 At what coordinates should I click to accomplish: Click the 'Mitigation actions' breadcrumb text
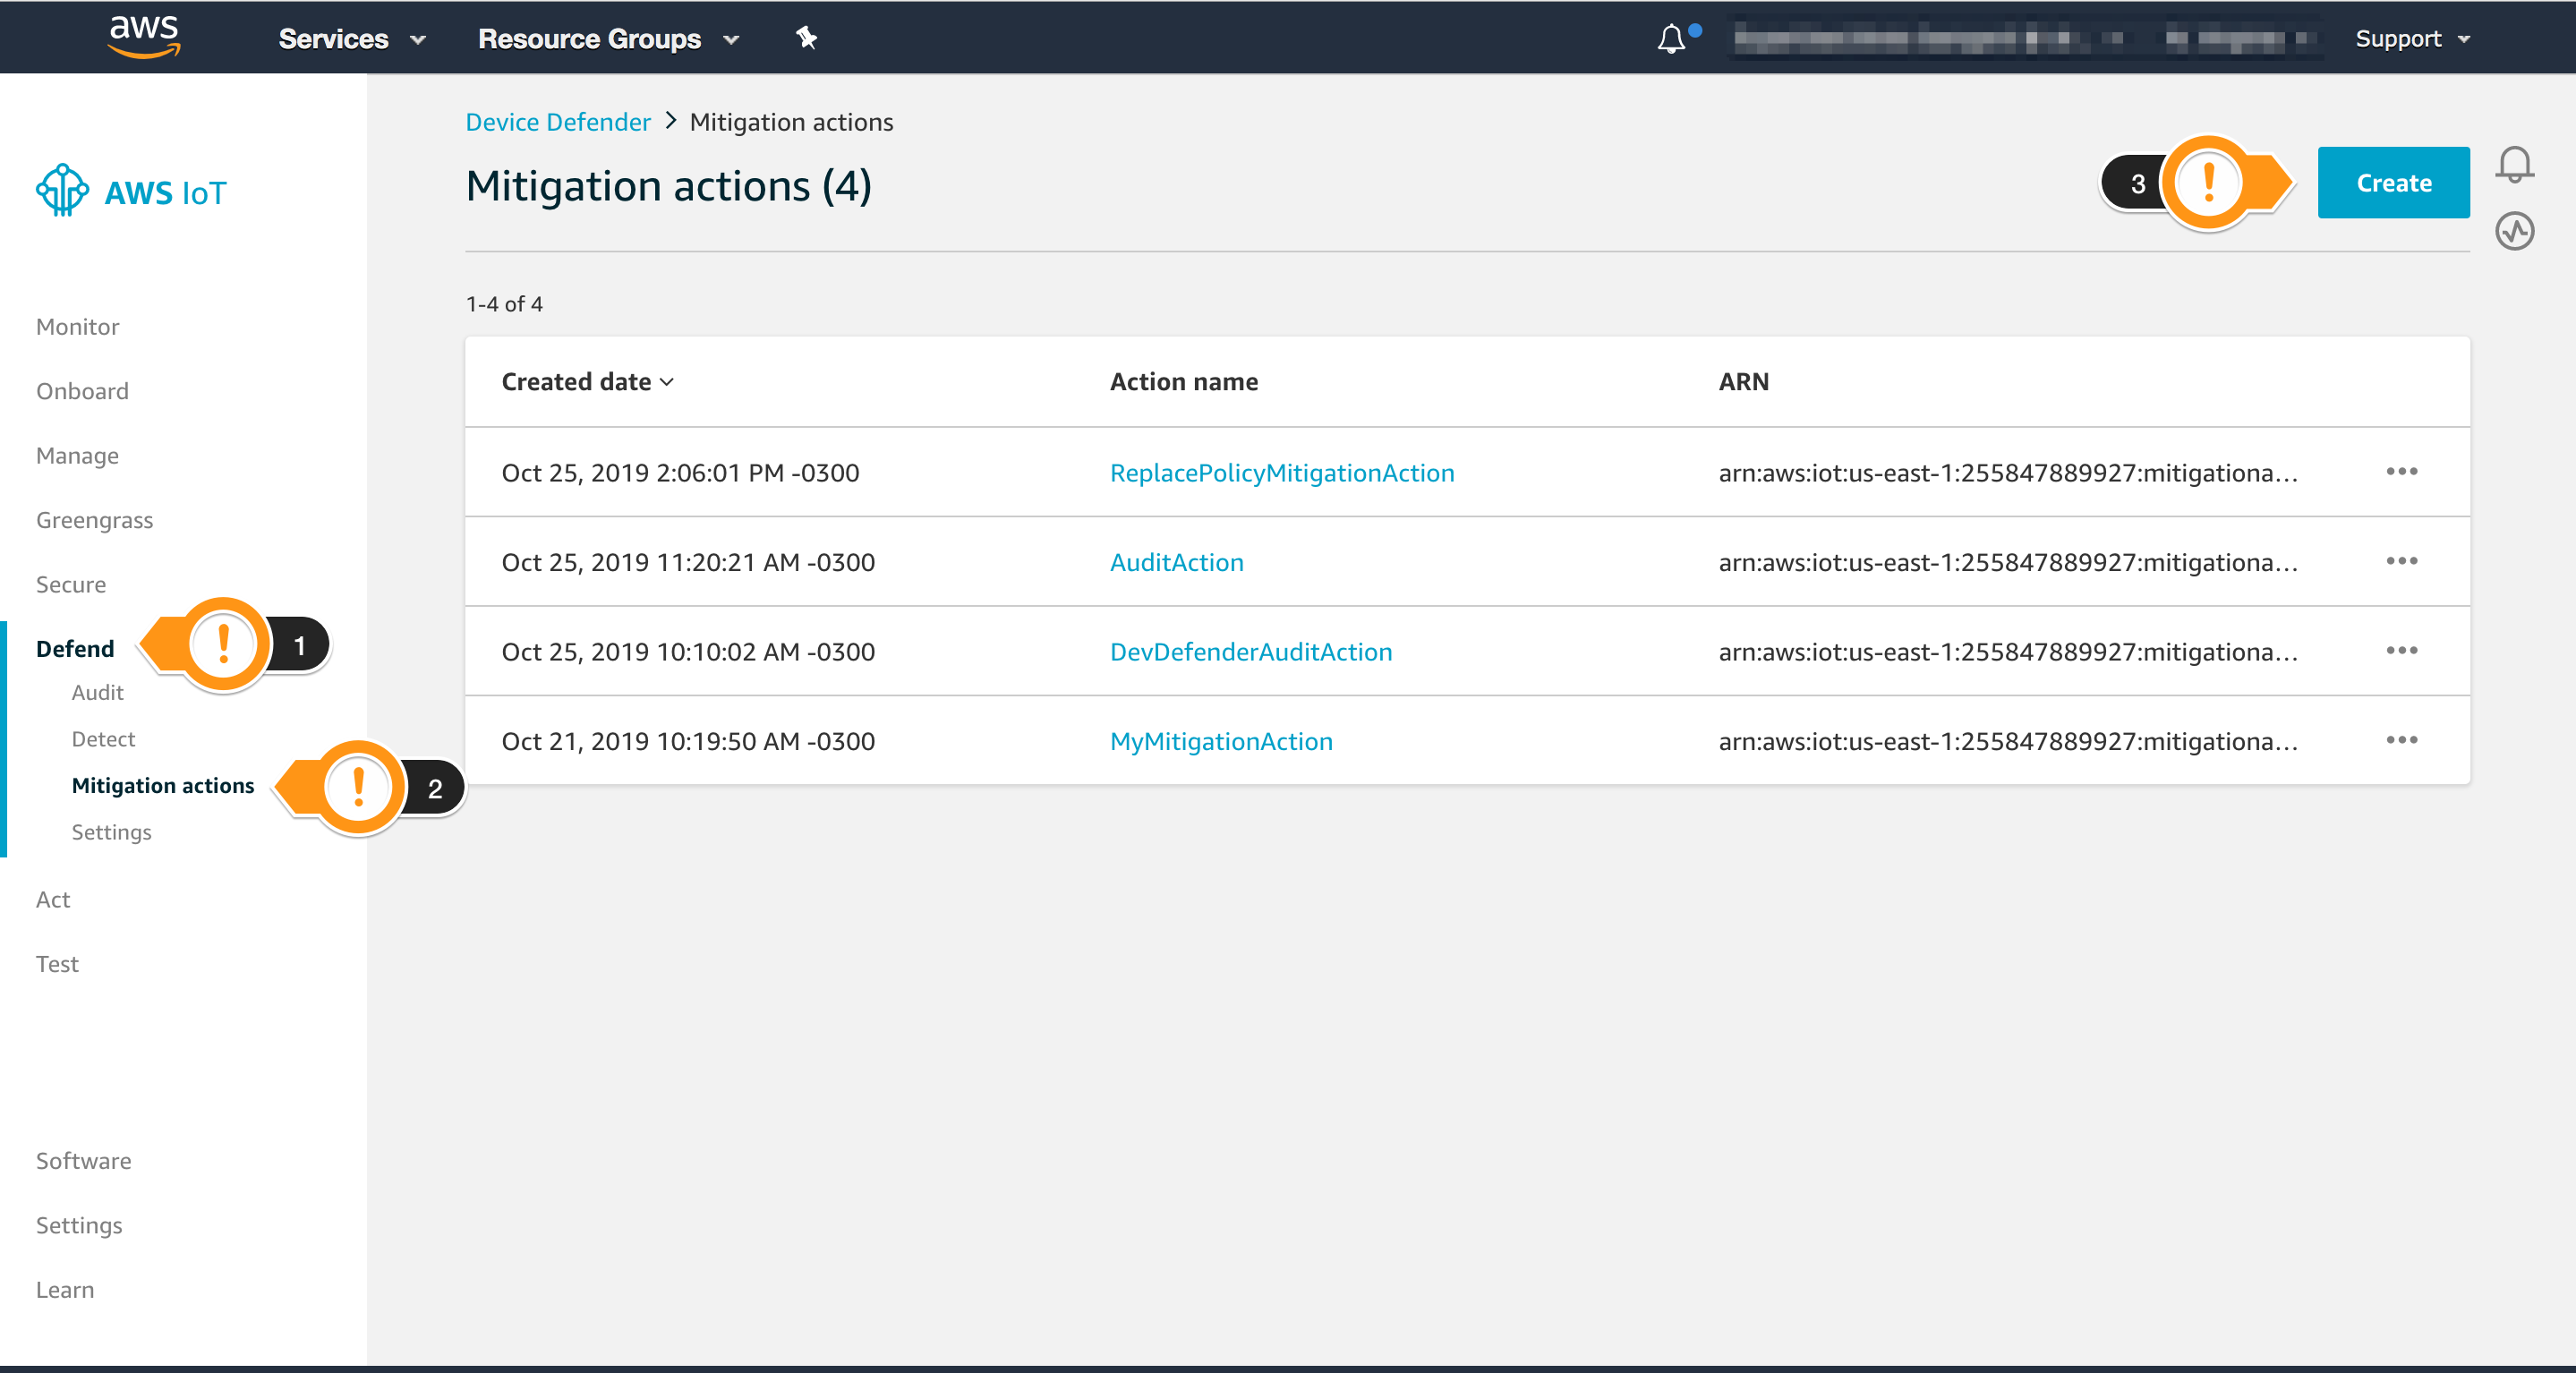[x=791, y=122]
